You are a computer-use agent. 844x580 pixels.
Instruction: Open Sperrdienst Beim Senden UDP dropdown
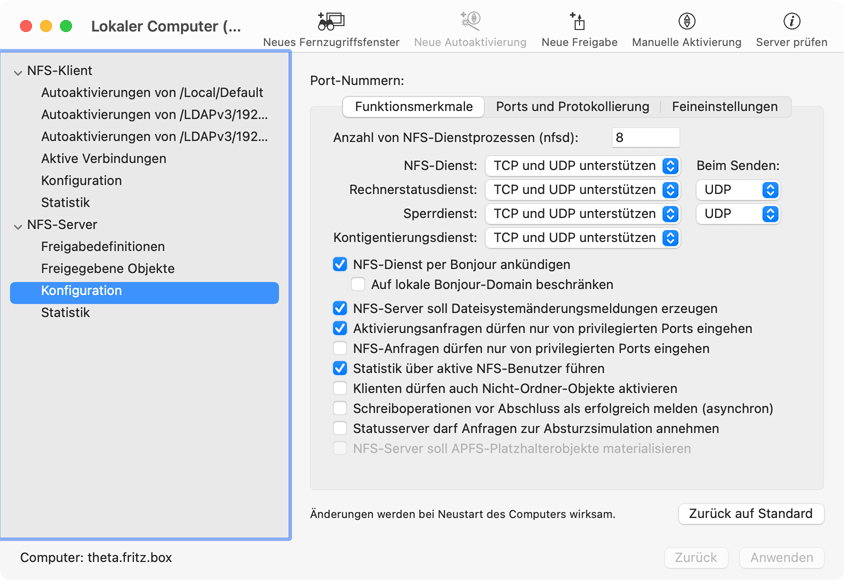(x=738, y=214)
